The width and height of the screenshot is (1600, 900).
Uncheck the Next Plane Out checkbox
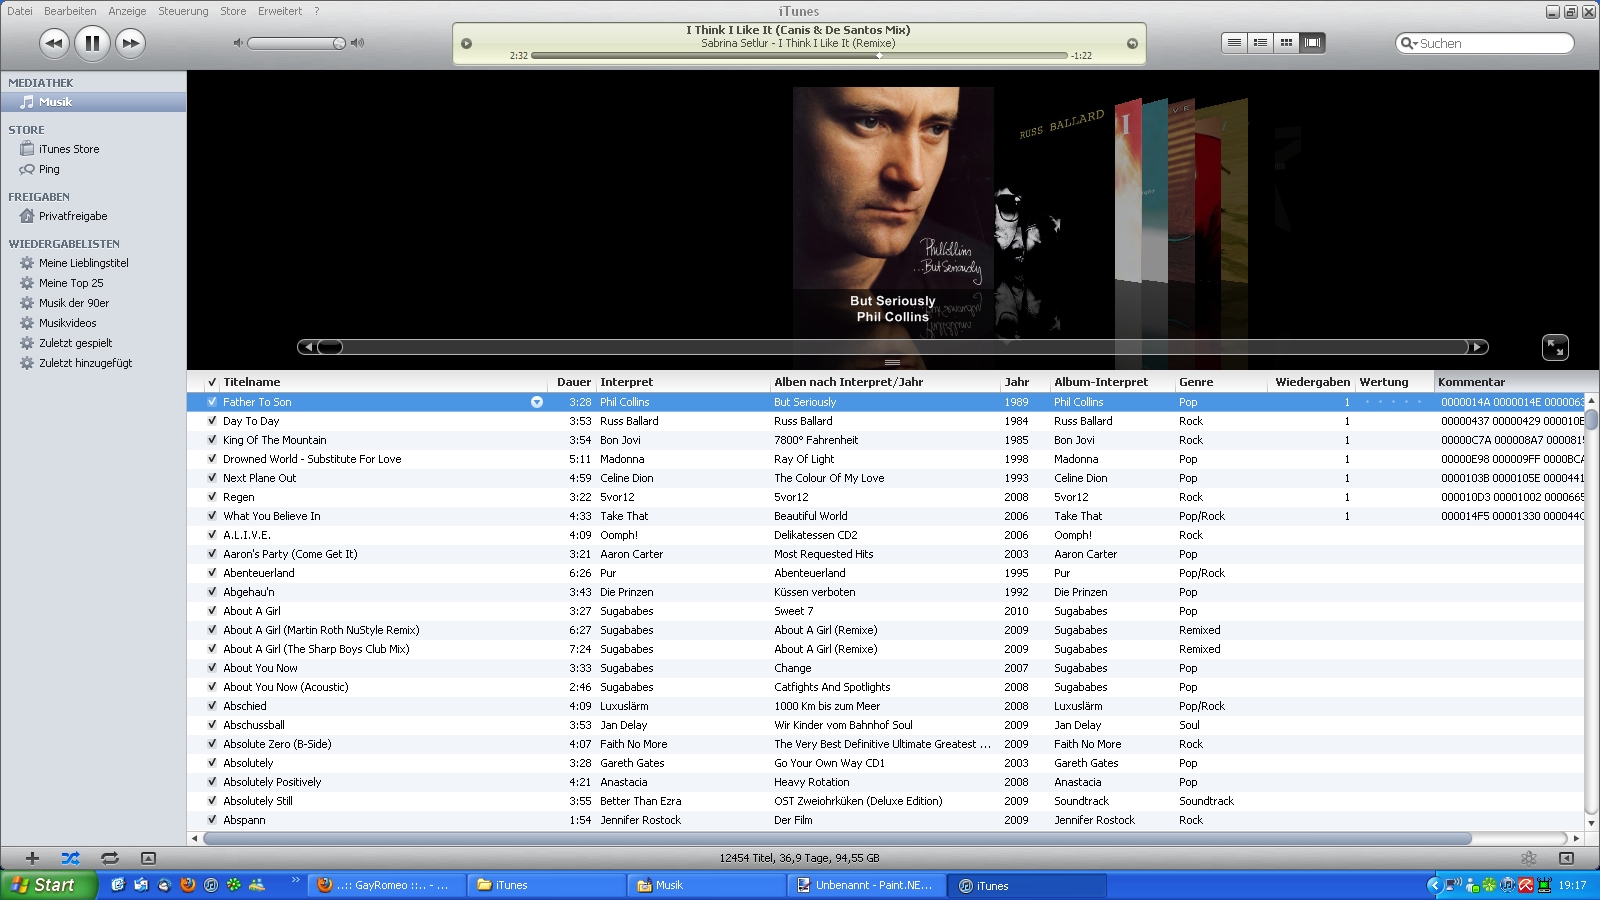click(x=212, y=478)
